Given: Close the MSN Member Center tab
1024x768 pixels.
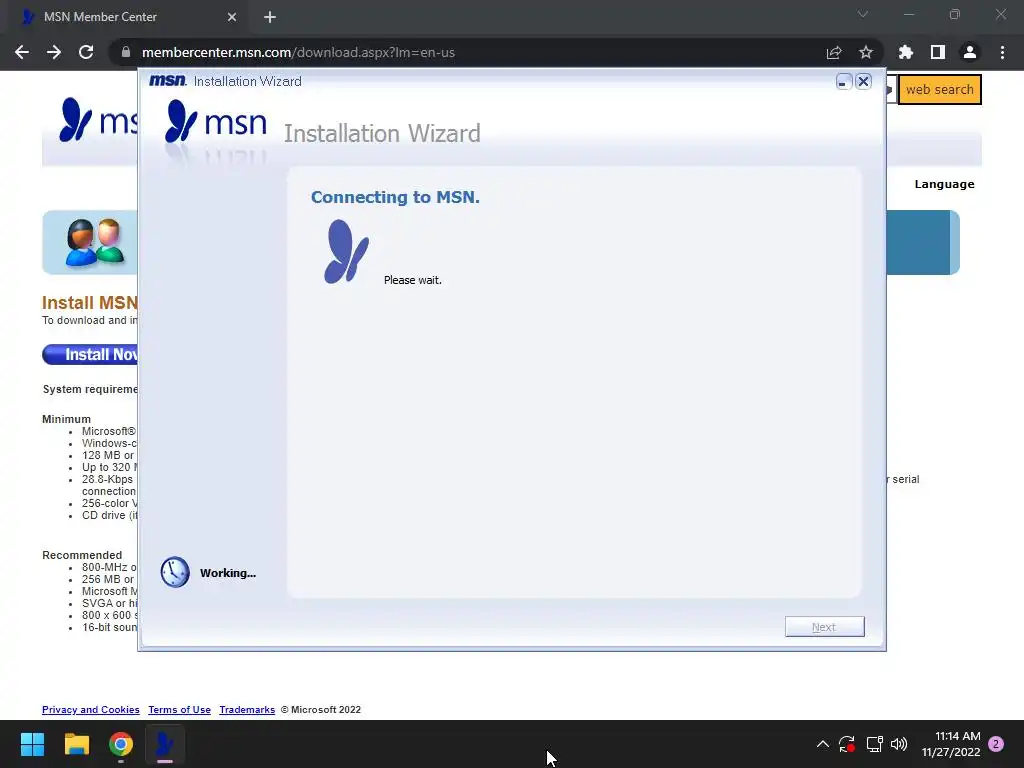Looking at the screenshot, I should [232, 17].
